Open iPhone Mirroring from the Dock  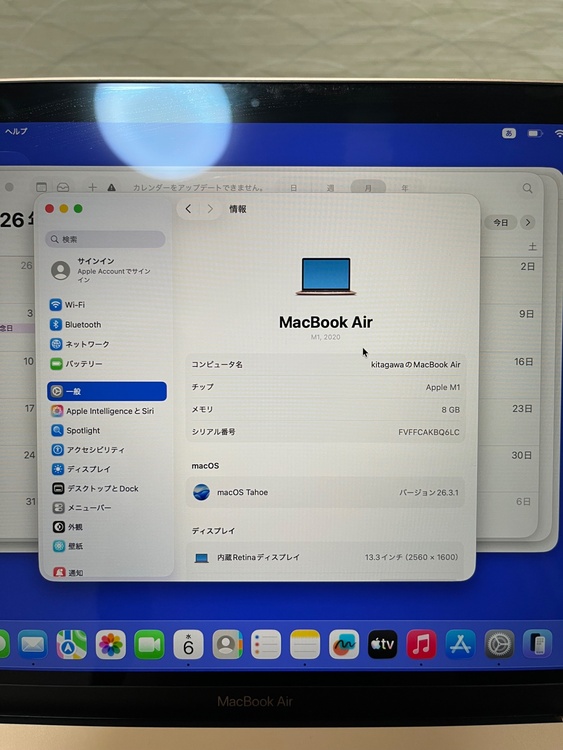(x=538, y=644)
